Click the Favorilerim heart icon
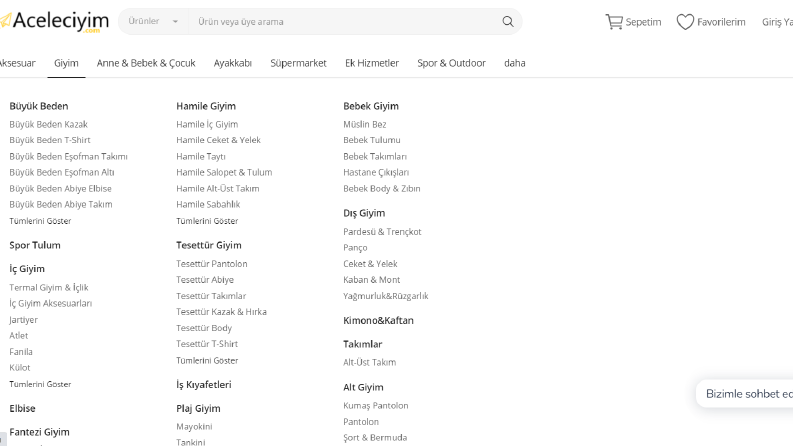 click(685, 22)
